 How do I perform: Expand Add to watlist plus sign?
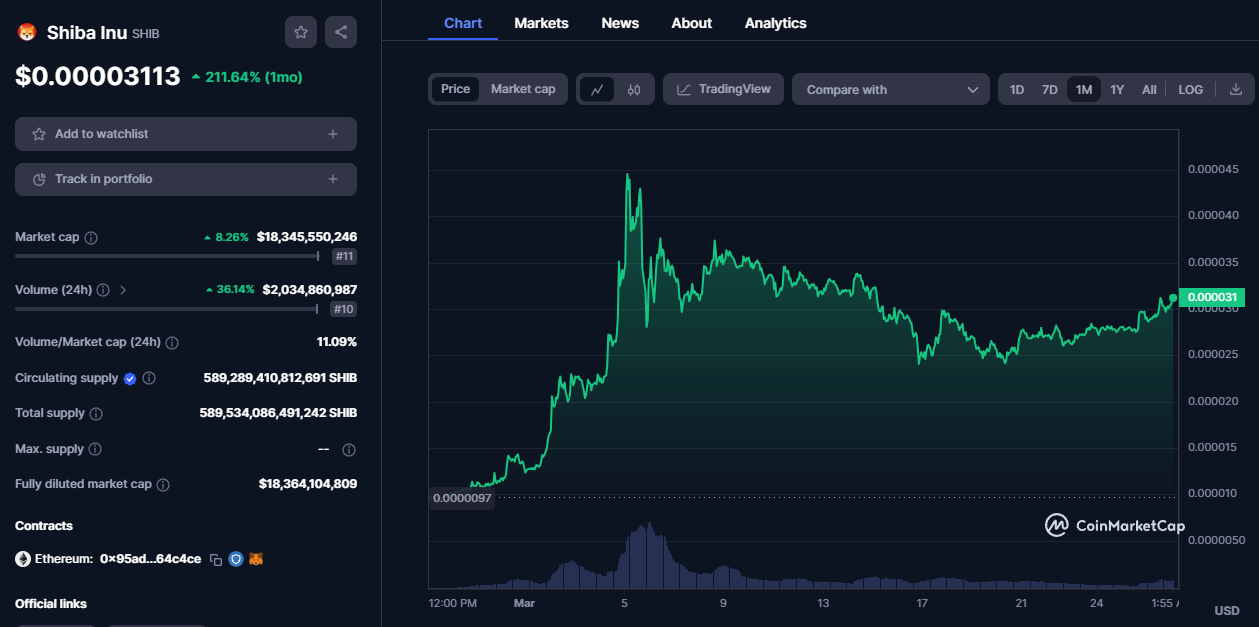click(333, 134)
